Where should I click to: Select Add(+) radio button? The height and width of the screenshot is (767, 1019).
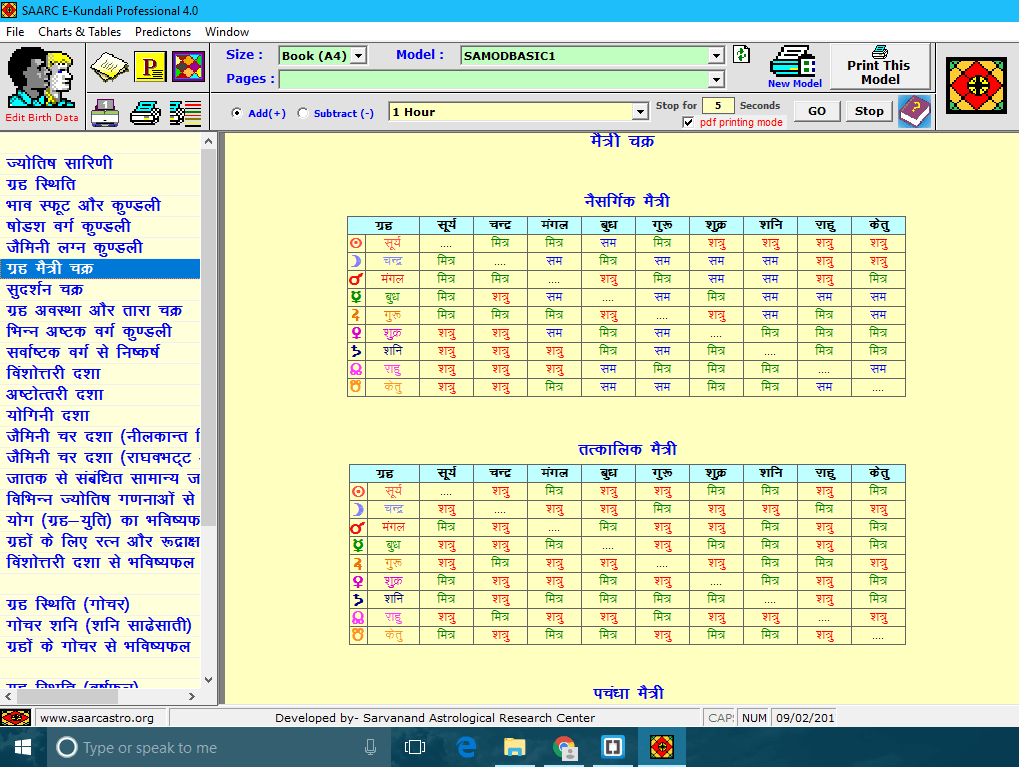tap(237, 113)
